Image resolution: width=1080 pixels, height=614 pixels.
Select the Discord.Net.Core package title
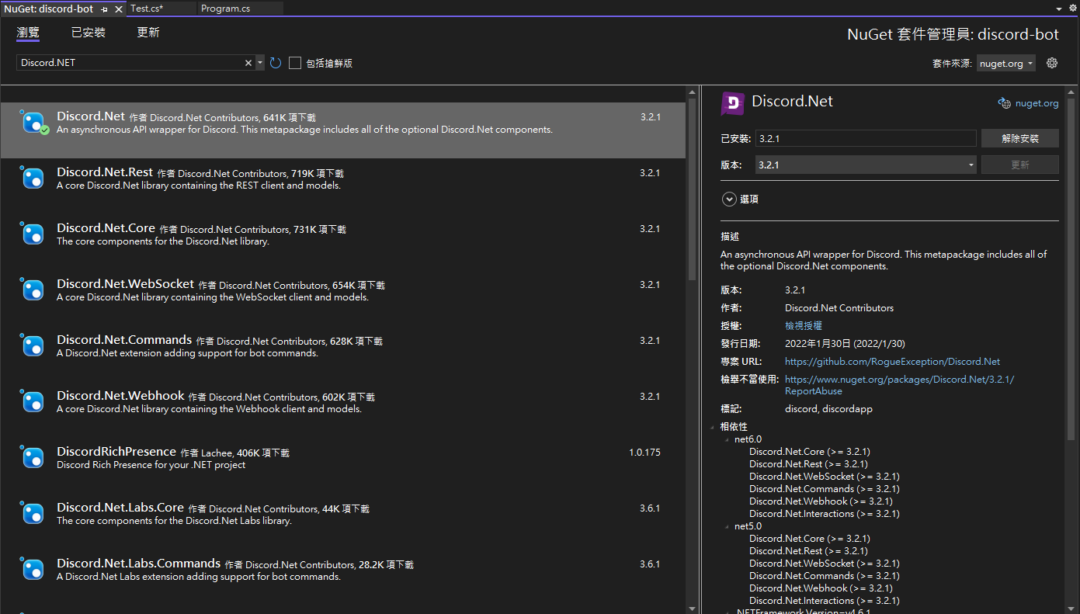tap(105, 228)
